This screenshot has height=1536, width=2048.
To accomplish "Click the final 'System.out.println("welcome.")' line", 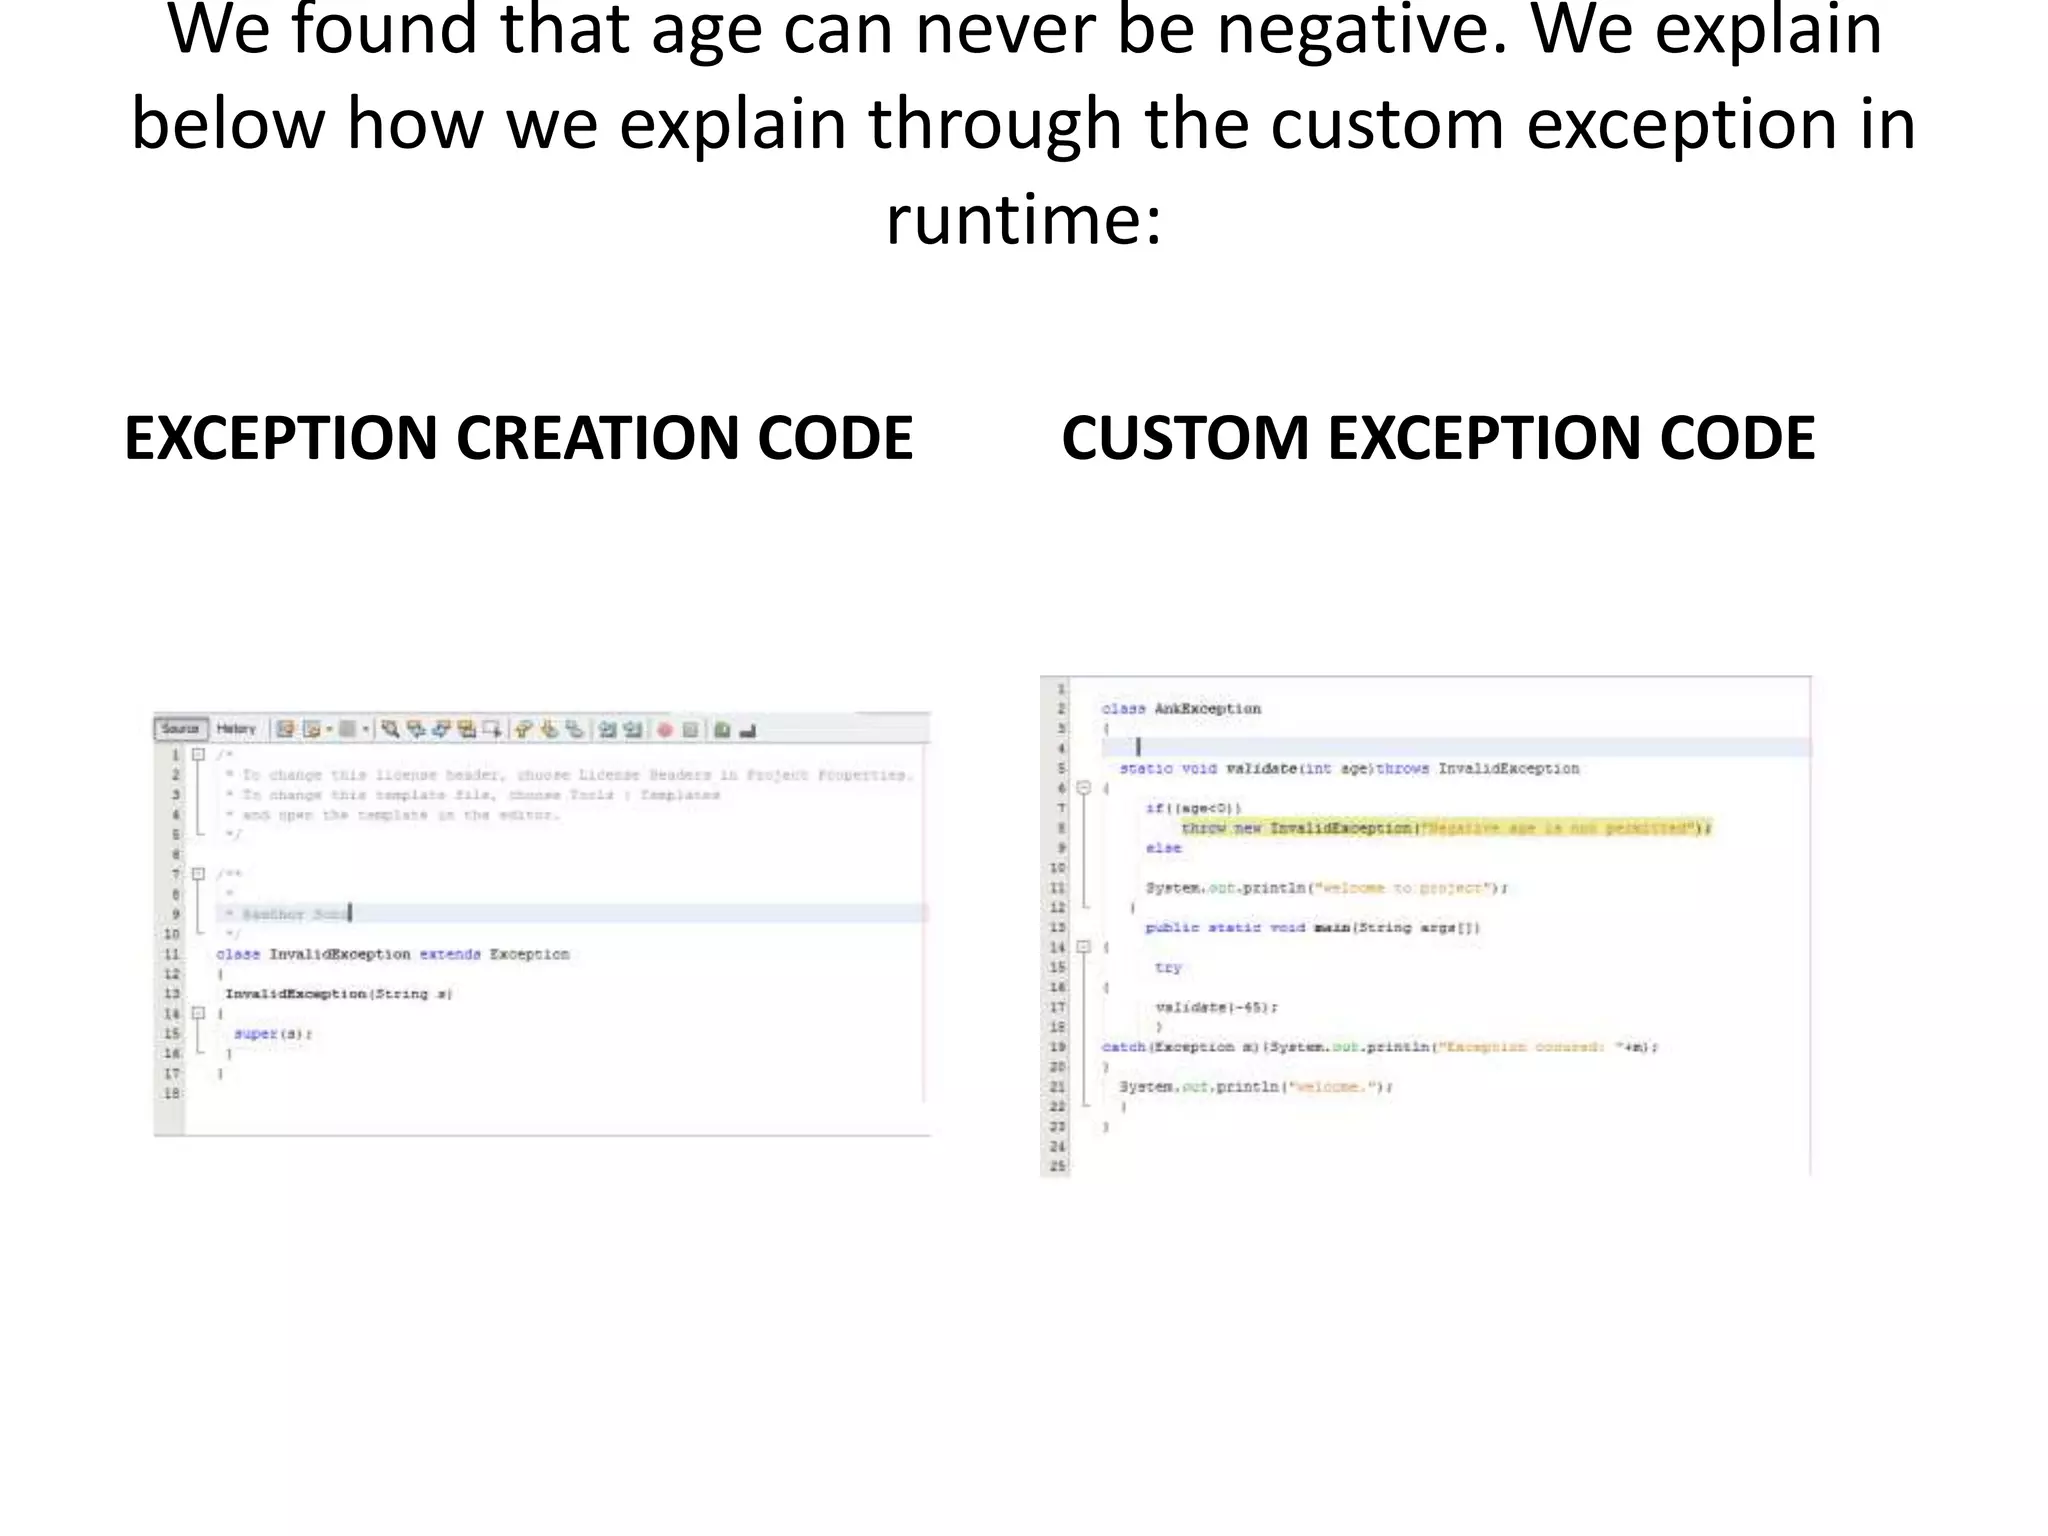I will click(x=1256, y=1086).
